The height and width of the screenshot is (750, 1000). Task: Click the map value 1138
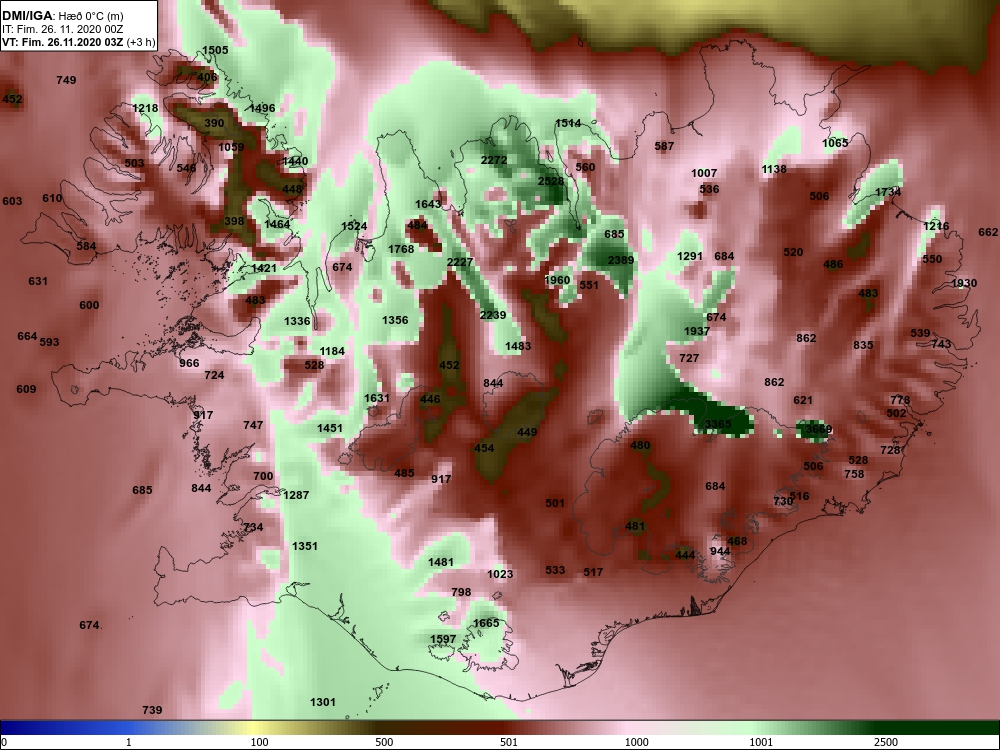click(x=774, y=170)
